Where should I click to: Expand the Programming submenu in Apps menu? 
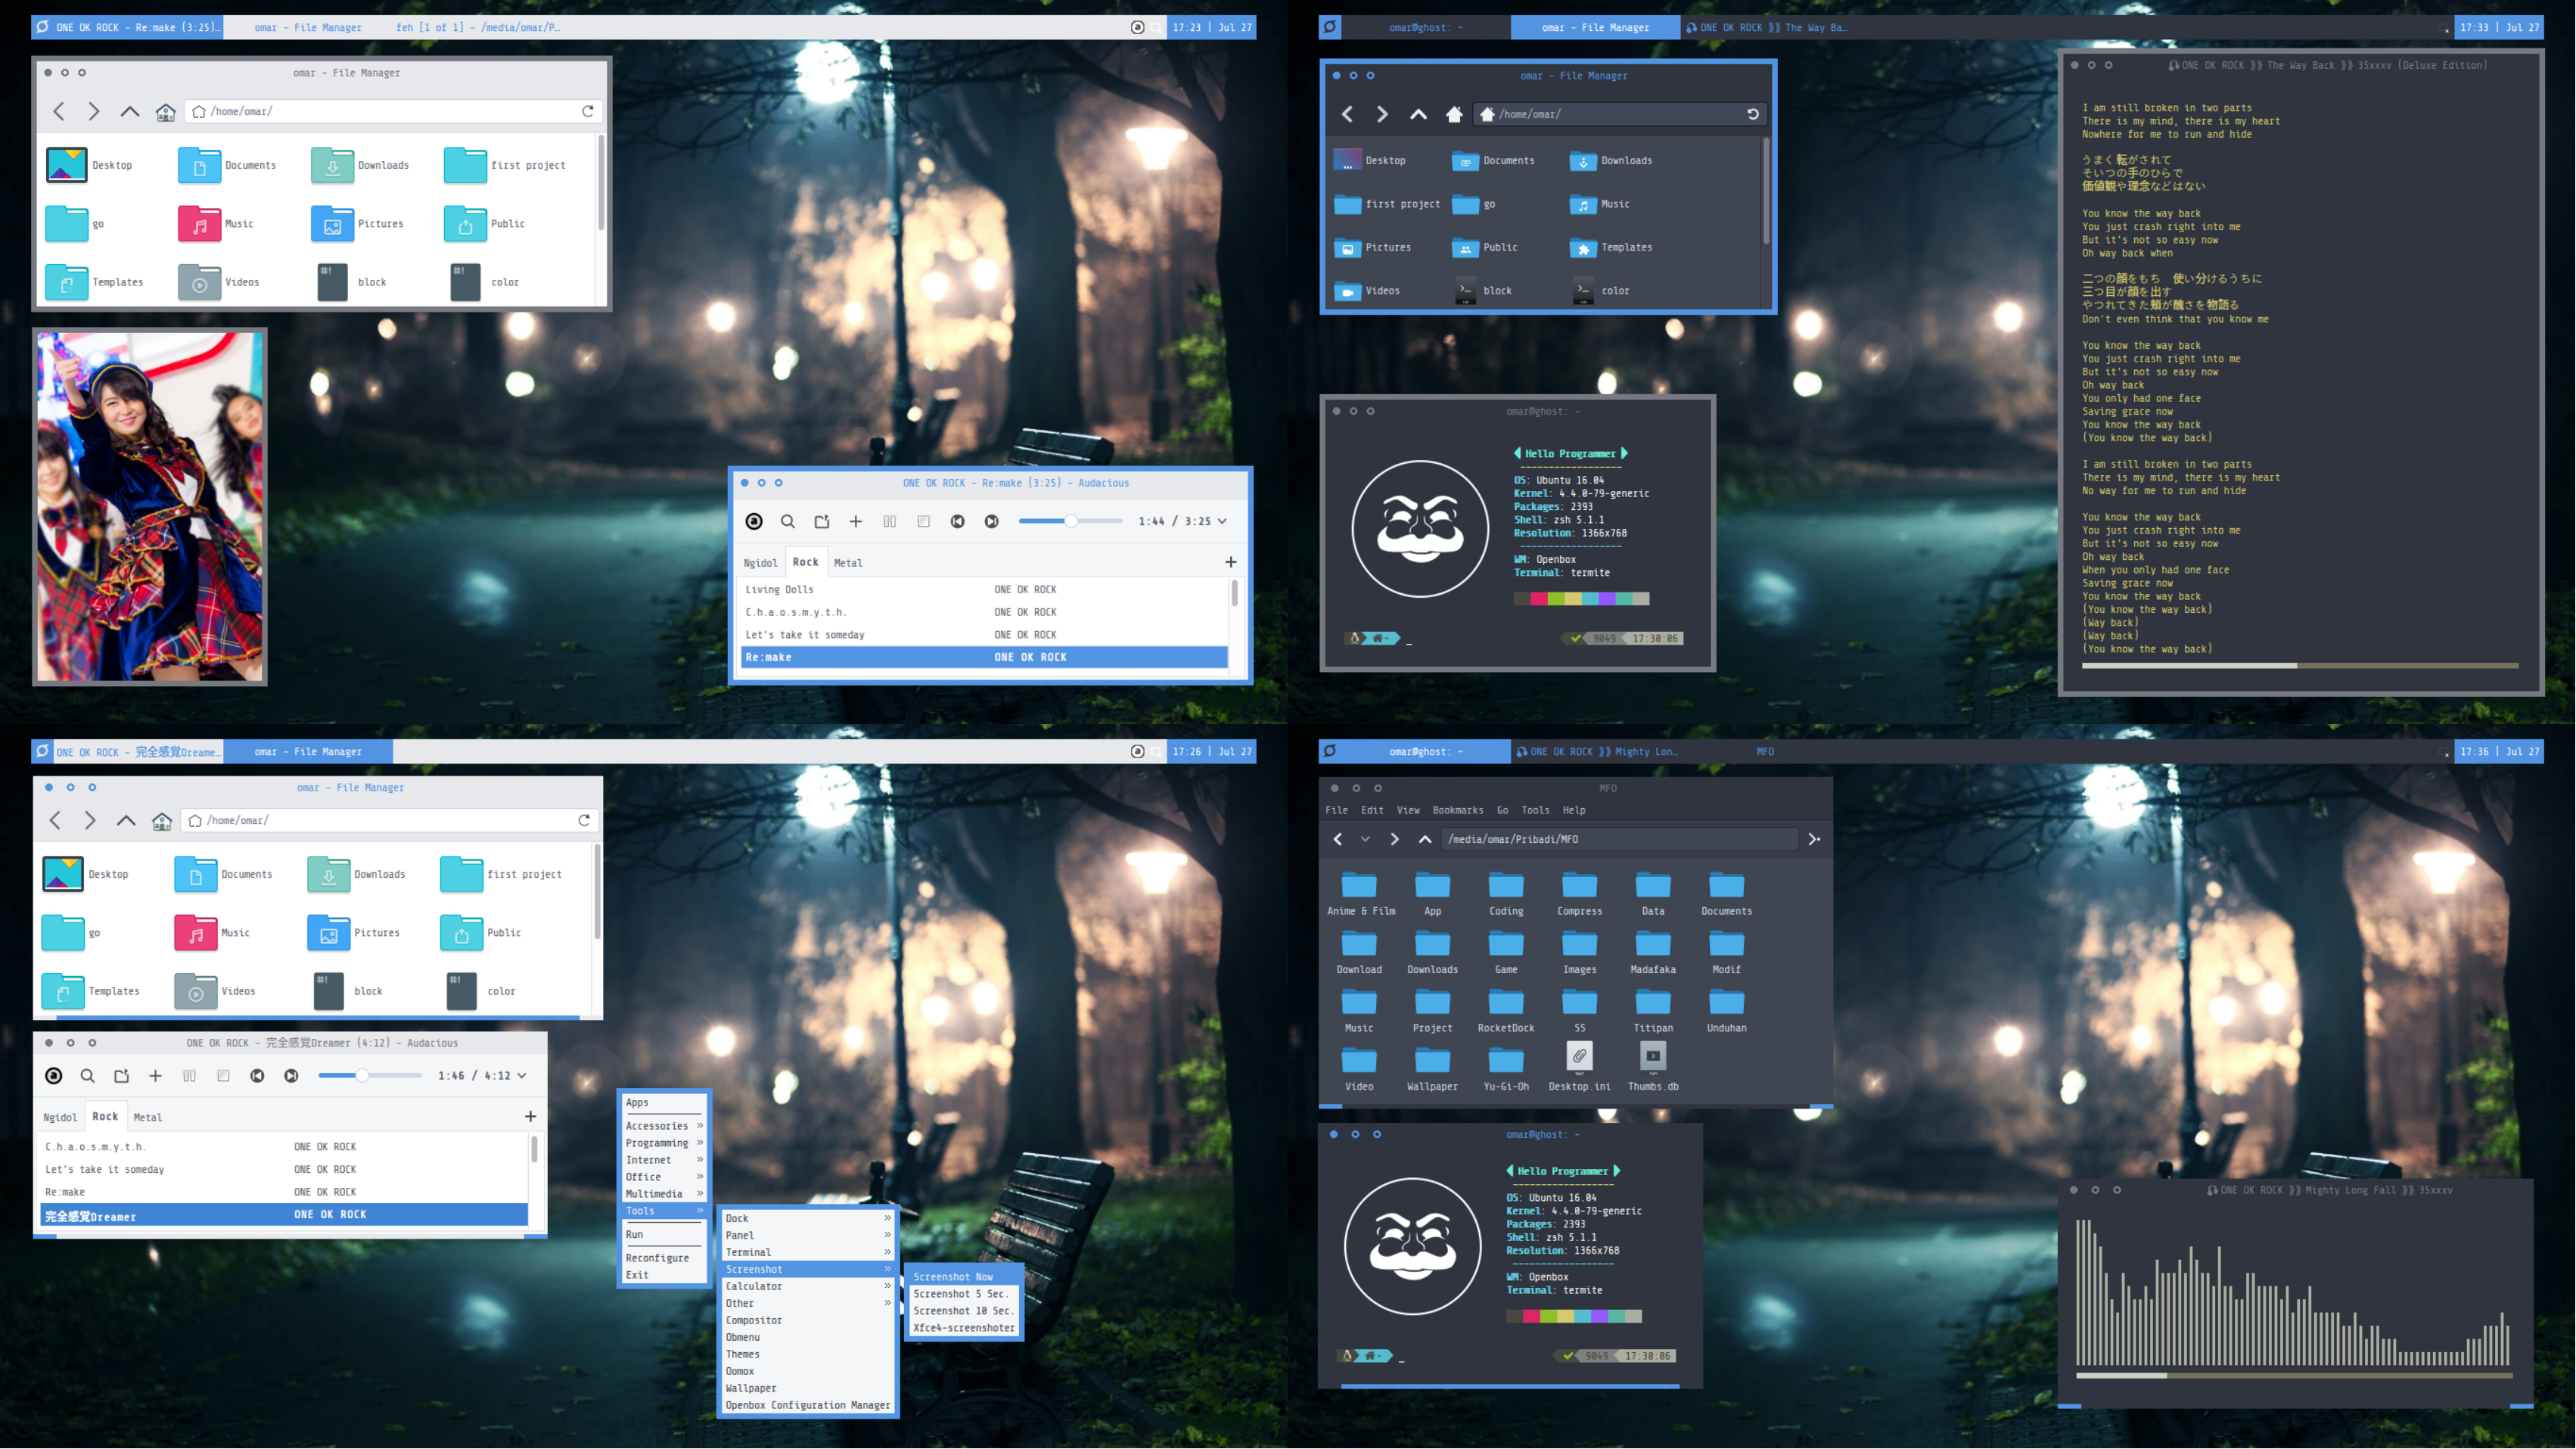click(664, 1143)
